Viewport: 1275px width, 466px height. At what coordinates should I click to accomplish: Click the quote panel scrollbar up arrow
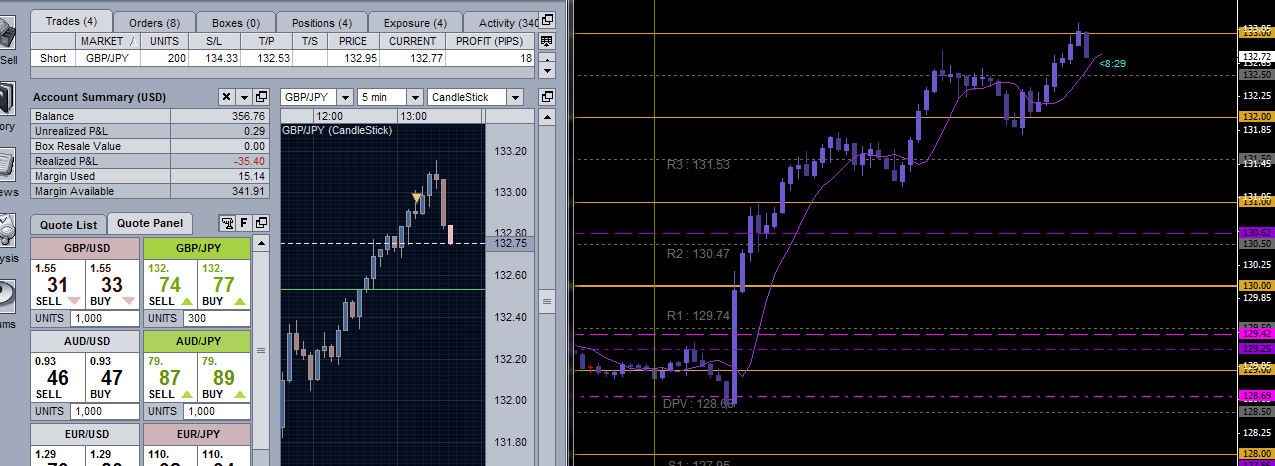[262, 243]
